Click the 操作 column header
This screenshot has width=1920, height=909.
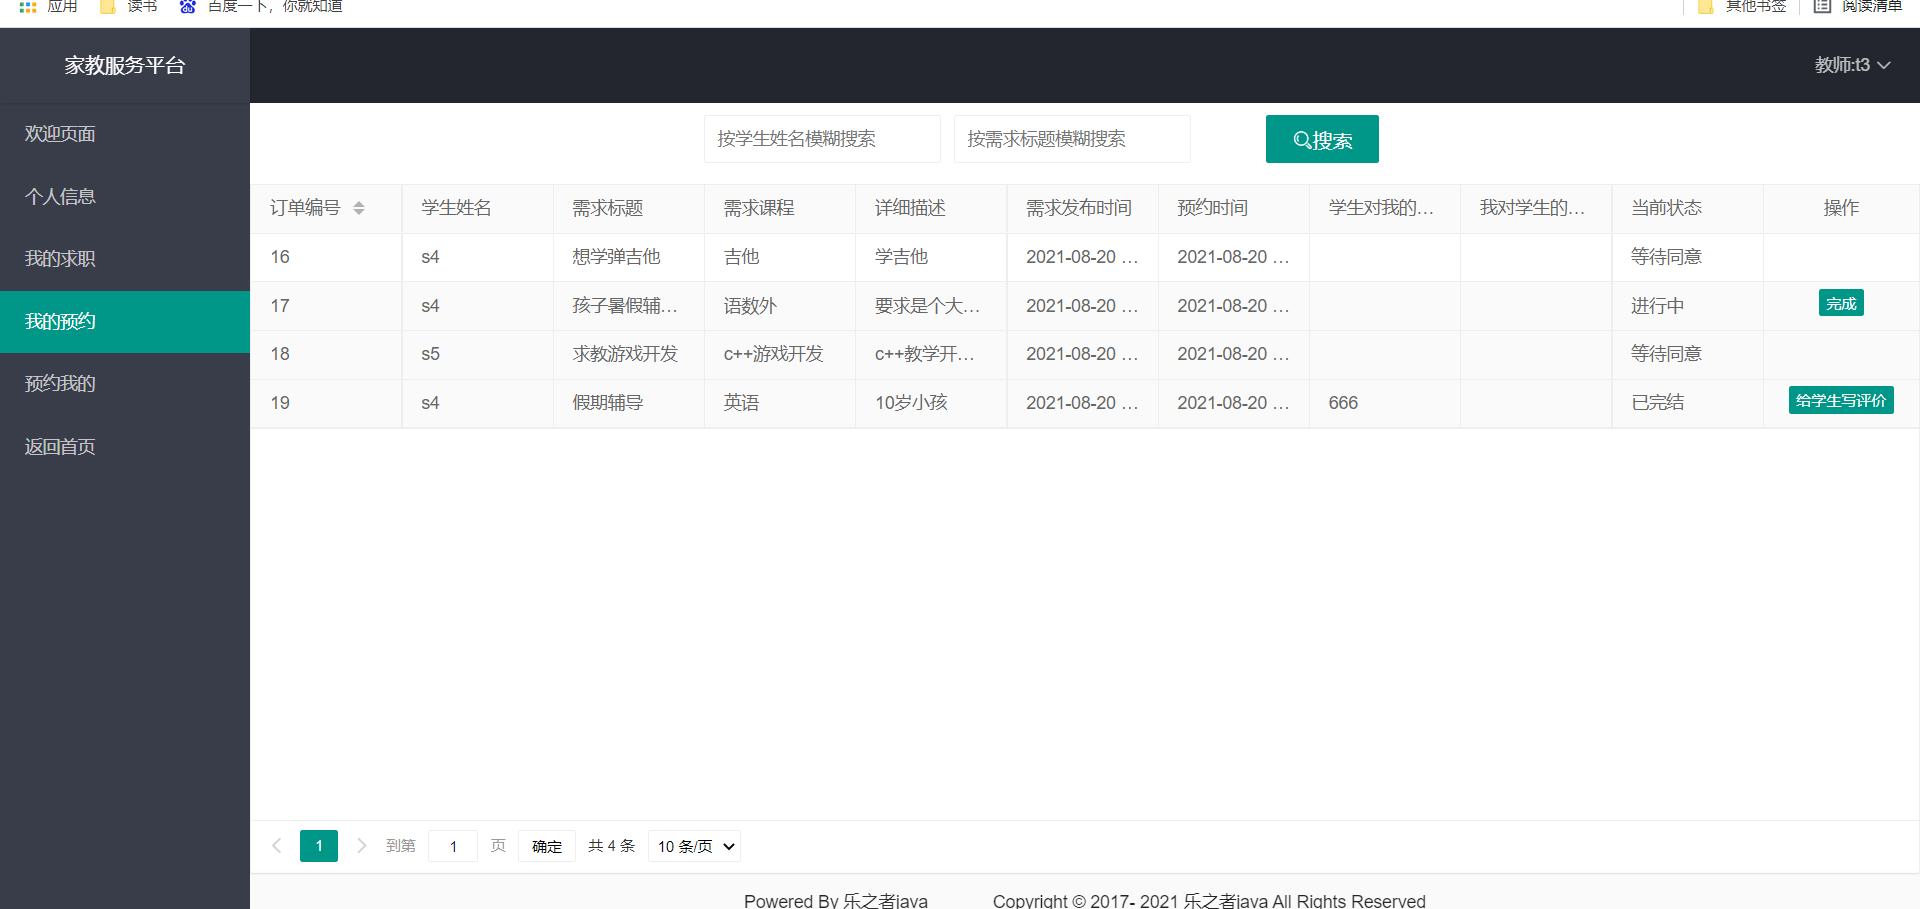click(1841, 208)
